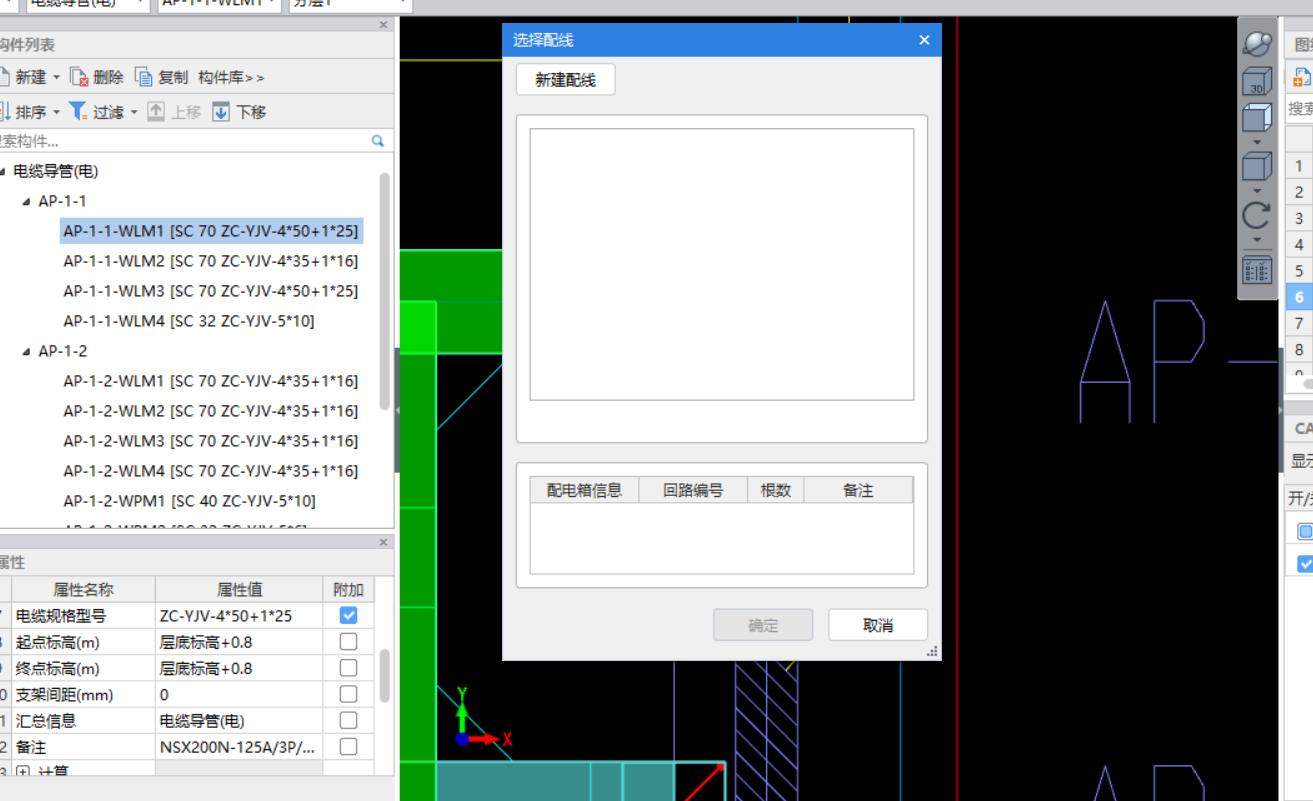
Task: Check 附加 box for 支架间距(mm) row
Action: [x=348, y=694]
